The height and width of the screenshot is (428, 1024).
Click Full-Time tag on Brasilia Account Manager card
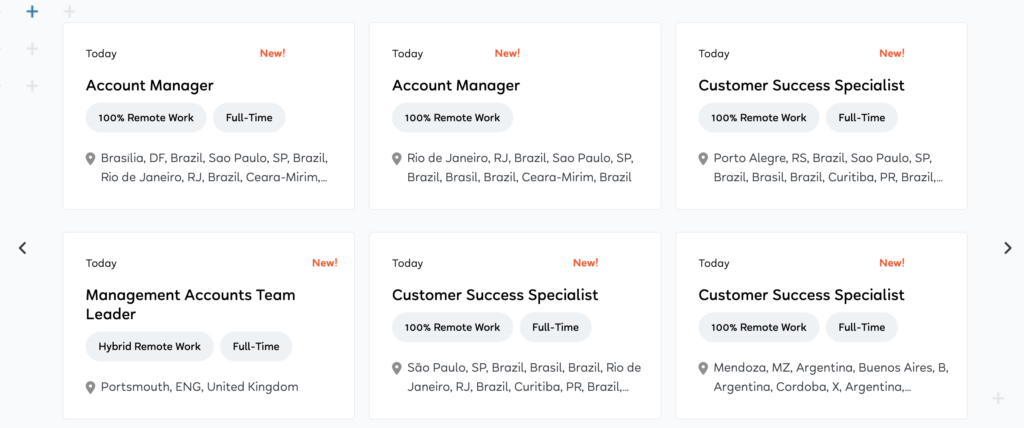[x=249, y=118]
